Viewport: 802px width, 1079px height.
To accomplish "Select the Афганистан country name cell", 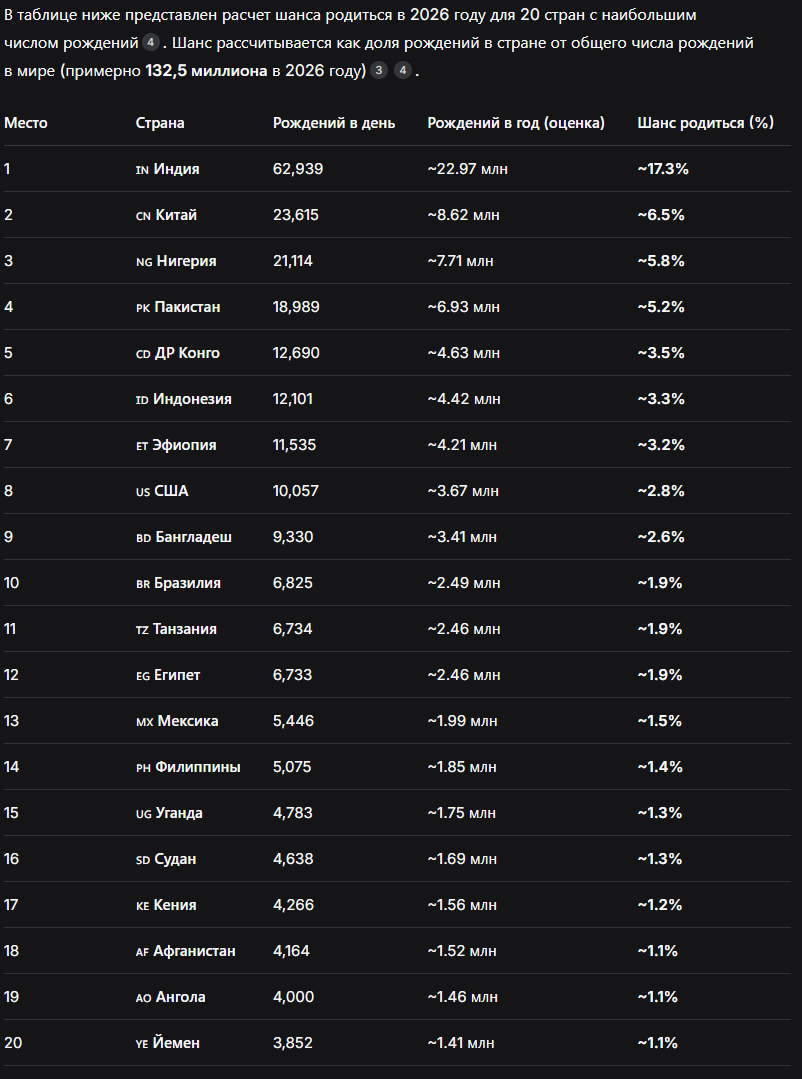I will tap(194, 951).
